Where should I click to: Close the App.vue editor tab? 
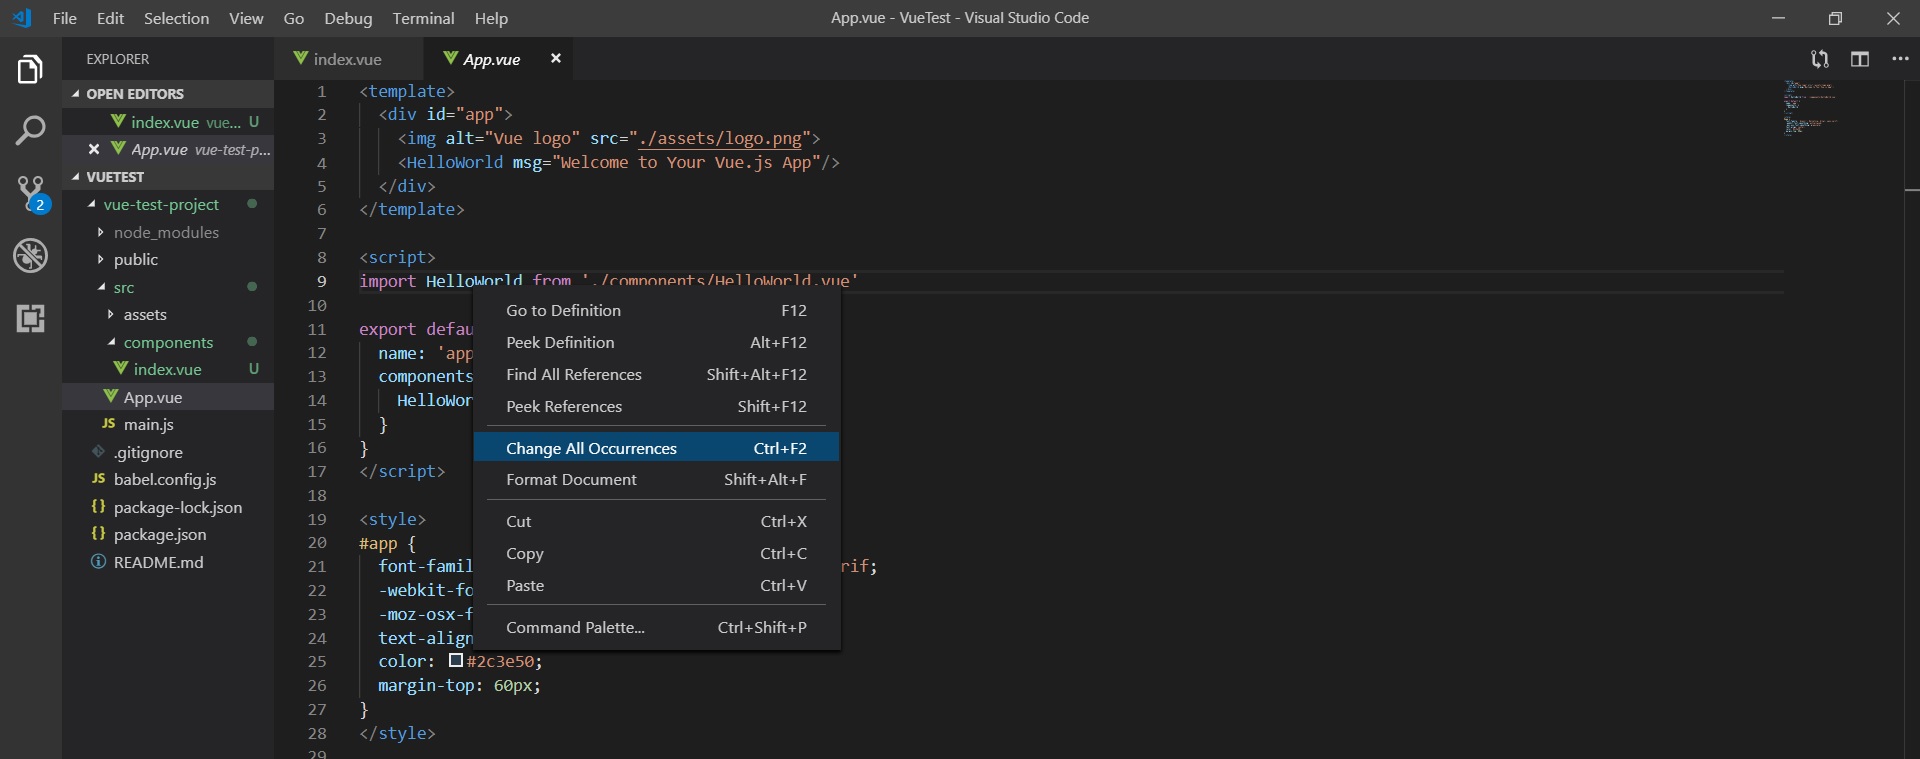point(556,59)
